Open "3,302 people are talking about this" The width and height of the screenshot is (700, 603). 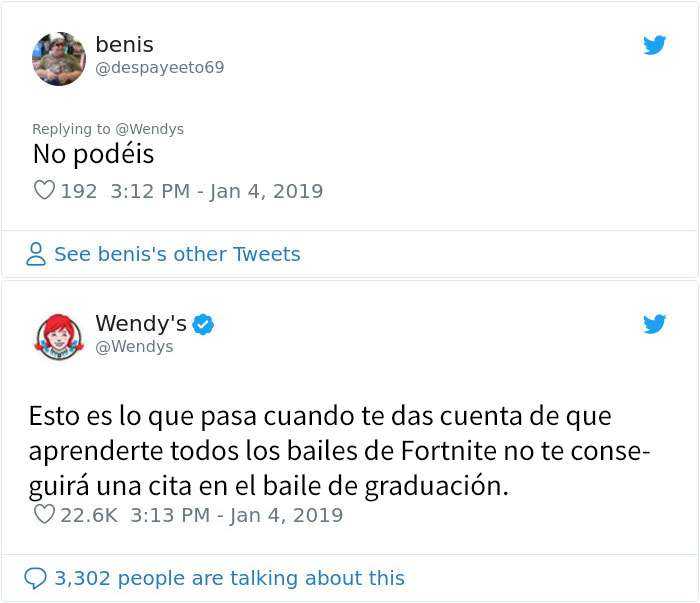point(229,578)
